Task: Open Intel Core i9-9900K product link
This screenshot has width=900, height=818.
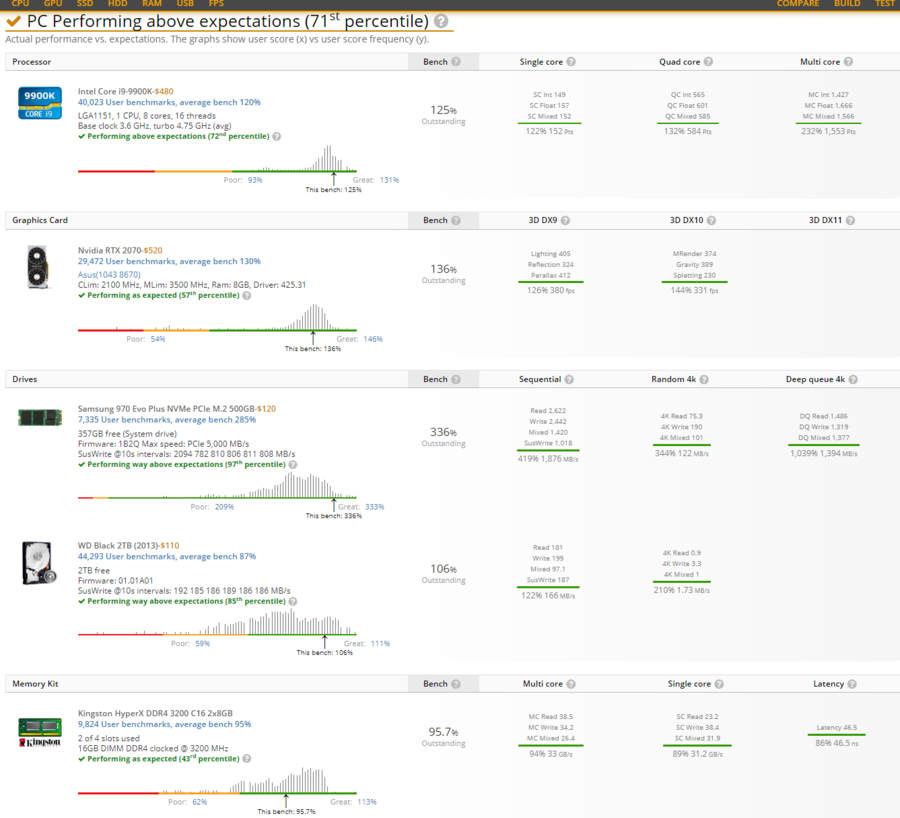Action: click(115, 91)
